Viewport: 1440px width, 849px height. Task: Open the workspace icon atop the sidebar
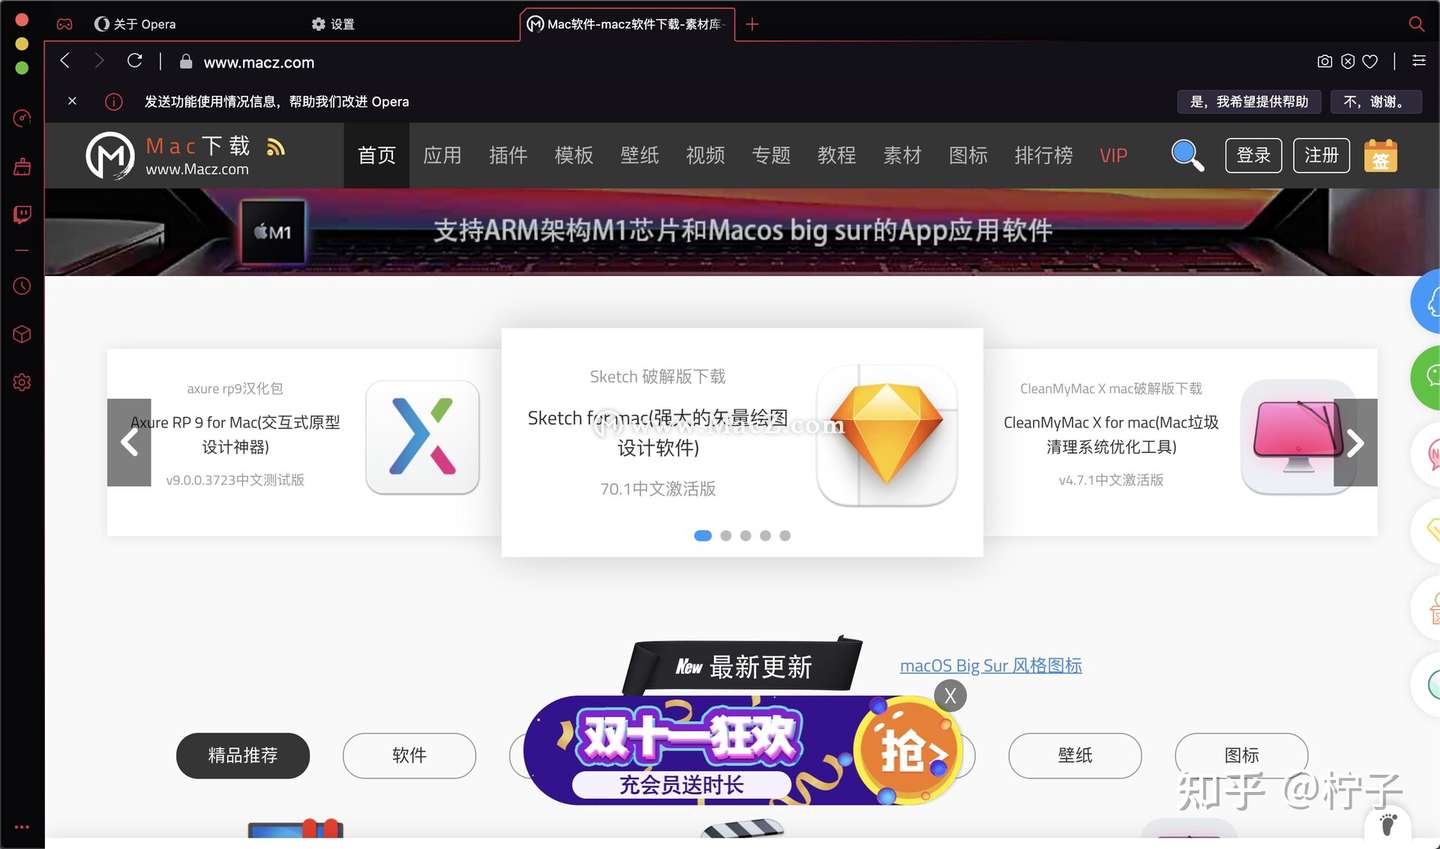pyautogui.click(x=21, y=118)
